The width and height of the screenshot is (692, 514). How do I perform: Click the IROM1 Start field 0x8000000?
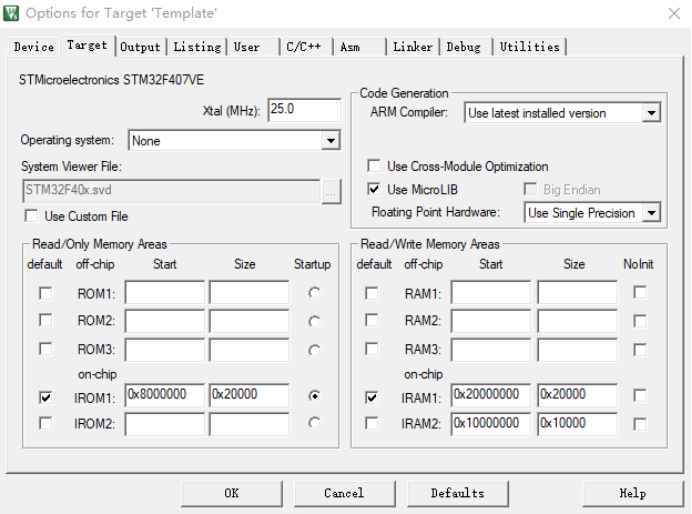[x=165, y=395]
